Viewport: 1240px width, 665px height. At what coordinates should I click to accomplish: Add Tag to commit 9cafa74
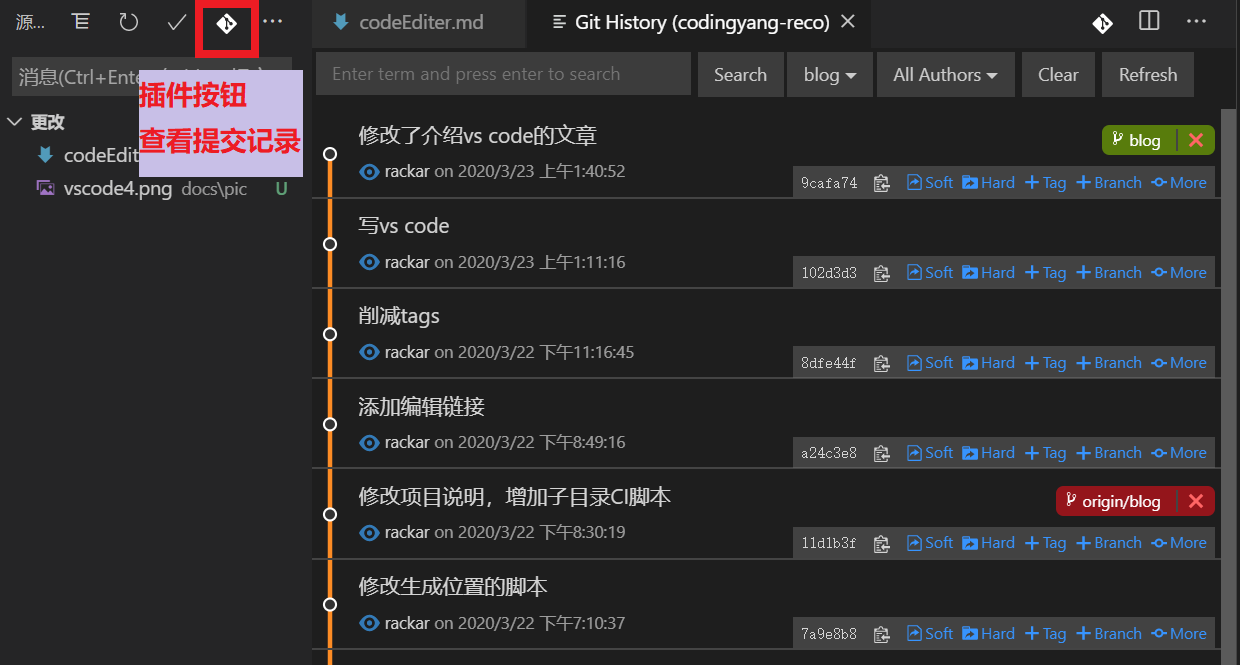[1045, 183]
